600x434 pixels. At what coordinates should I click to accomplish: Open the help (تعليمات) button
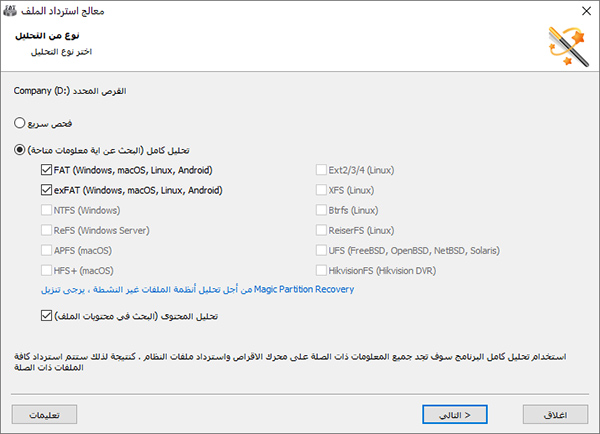[44, 414]
